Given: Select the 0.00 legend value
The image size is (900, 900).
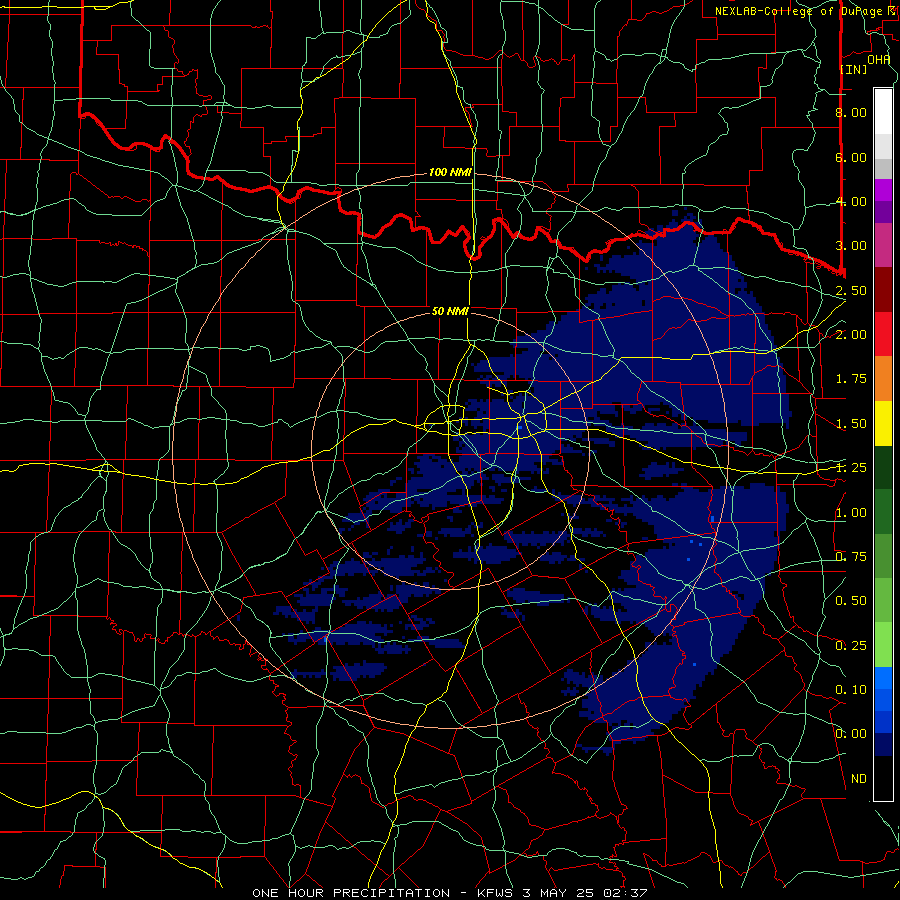Looking at the screenshot, I should (851, 734).
